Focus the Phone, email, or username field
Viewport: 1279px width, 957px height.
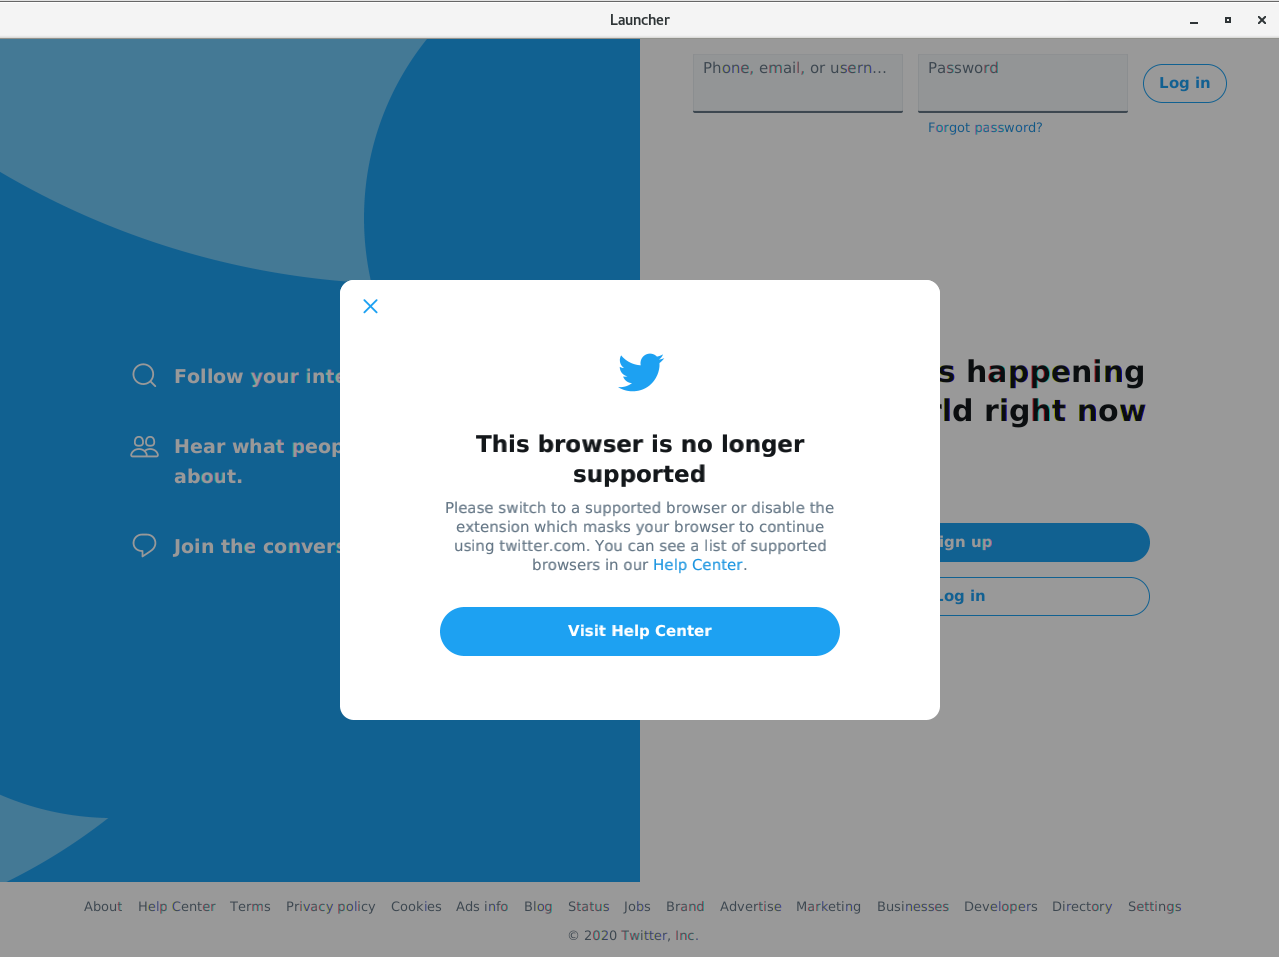pyautogui.click(x=798, y=83)
